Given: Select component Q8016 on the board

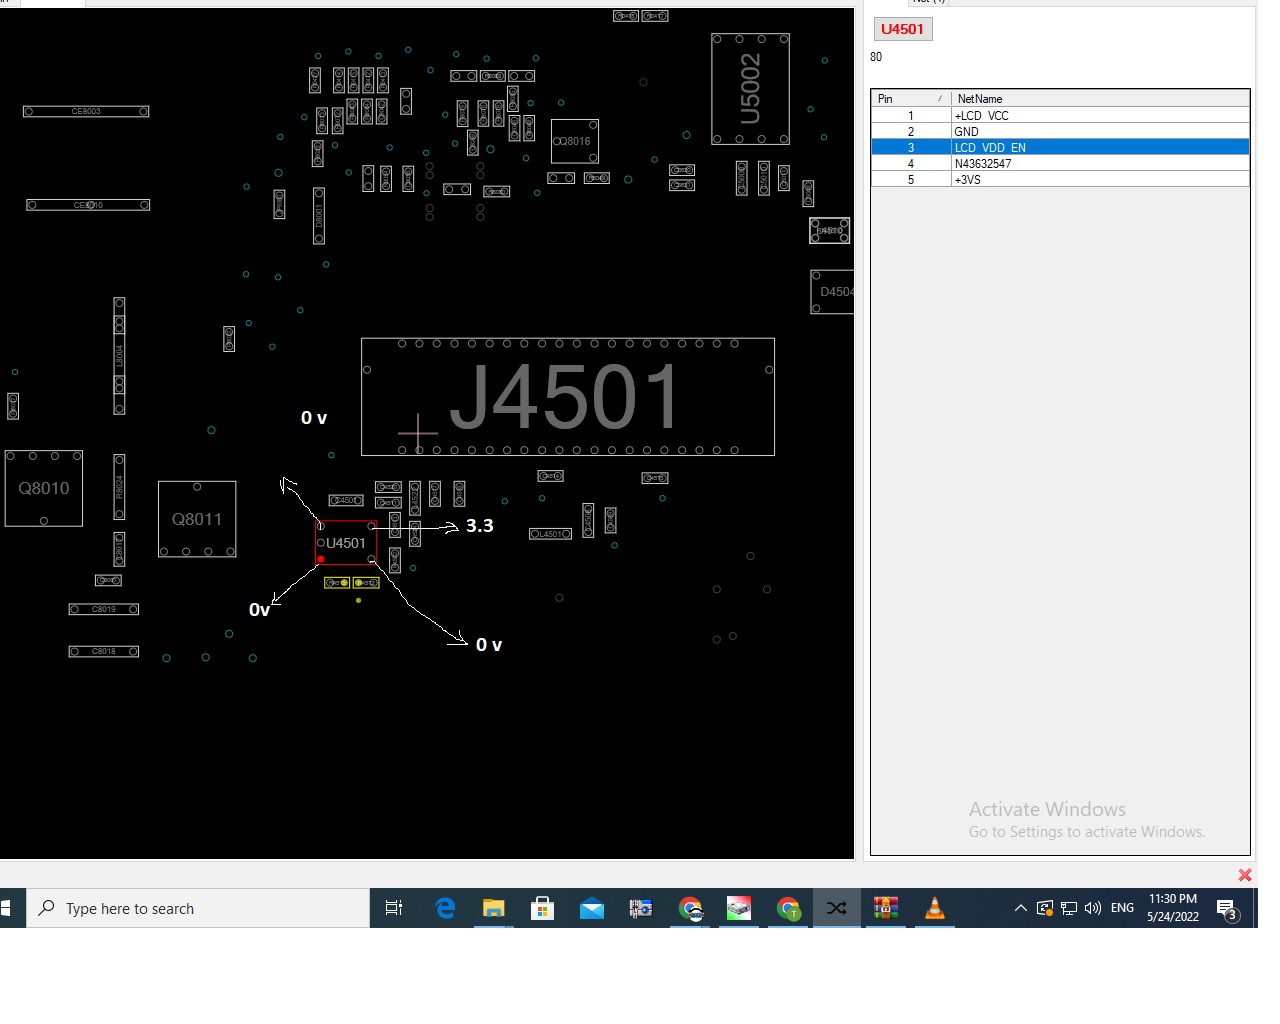Looking at the screenshot, I should coord(575,141).
